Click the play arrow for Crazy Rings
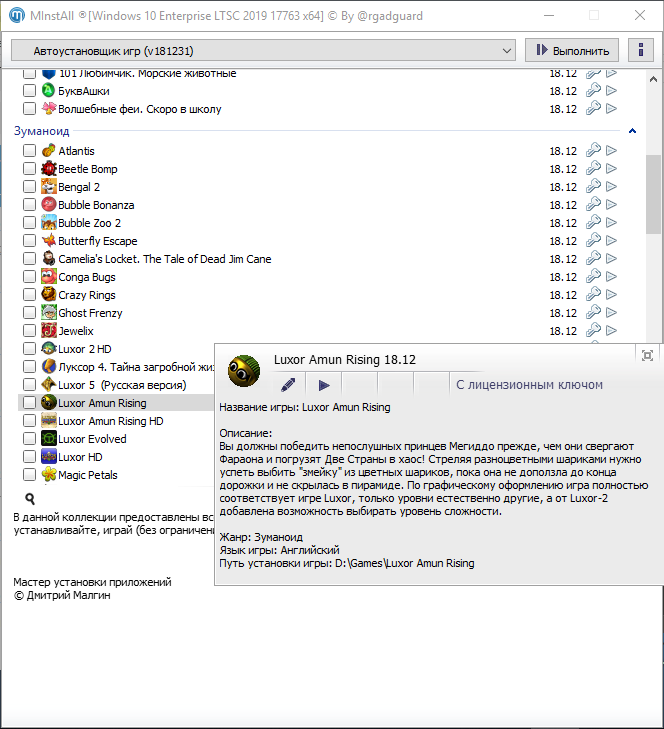664x729 pixels. coord(611,295)
